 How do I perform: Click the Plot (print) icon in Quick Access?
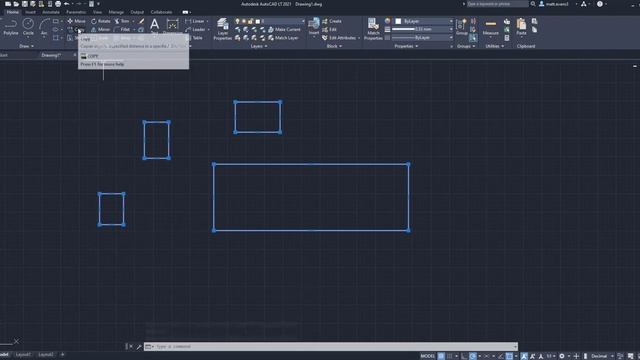pyautogui.click(x=58, y=4)
